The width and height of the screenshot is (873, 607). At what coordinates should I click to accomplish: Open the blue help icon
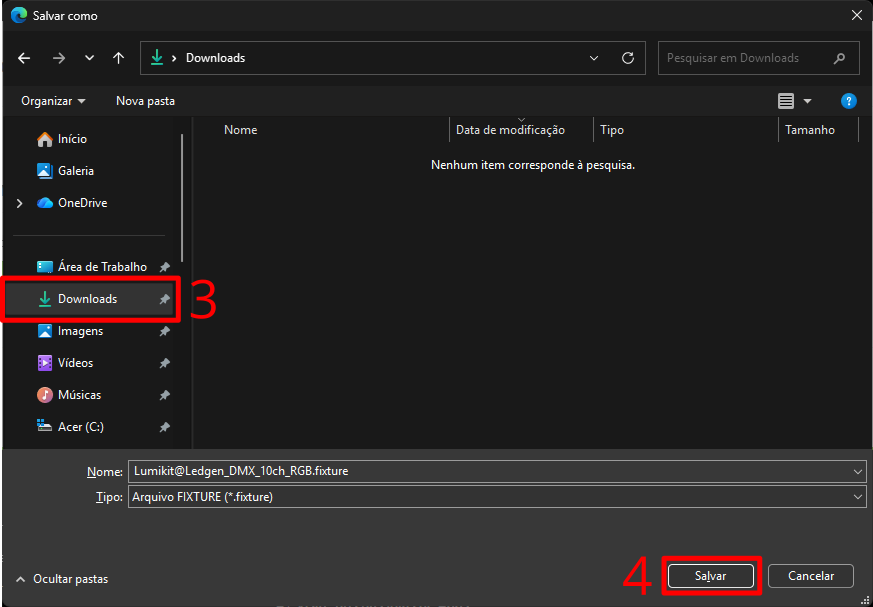click(848, 101)
